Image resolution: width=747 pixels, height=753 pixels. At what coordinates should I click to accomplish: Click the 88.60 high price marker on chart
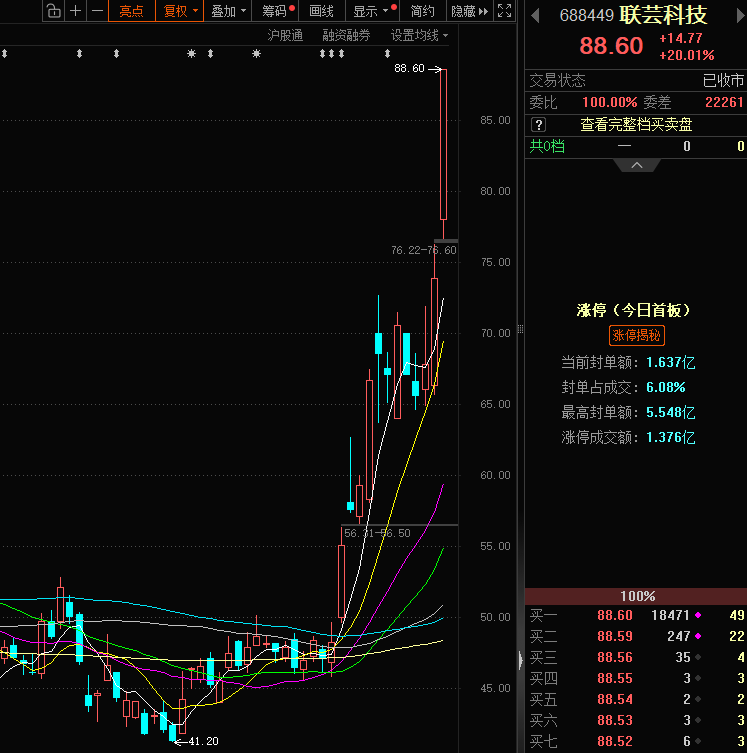(410, 69)
